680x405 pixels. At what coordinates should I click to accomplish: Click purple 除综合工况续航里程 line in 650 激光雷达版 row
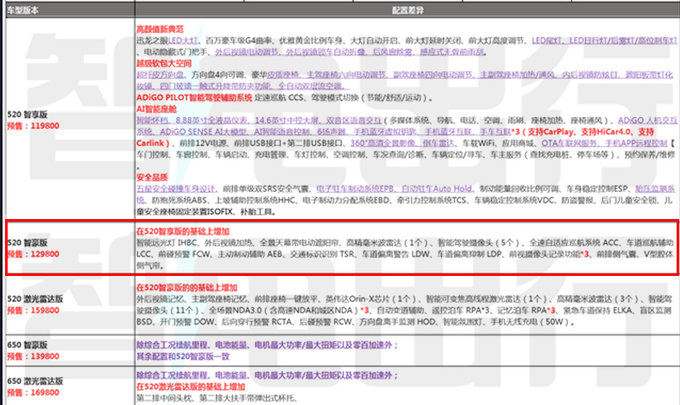[x=268, y=375]
